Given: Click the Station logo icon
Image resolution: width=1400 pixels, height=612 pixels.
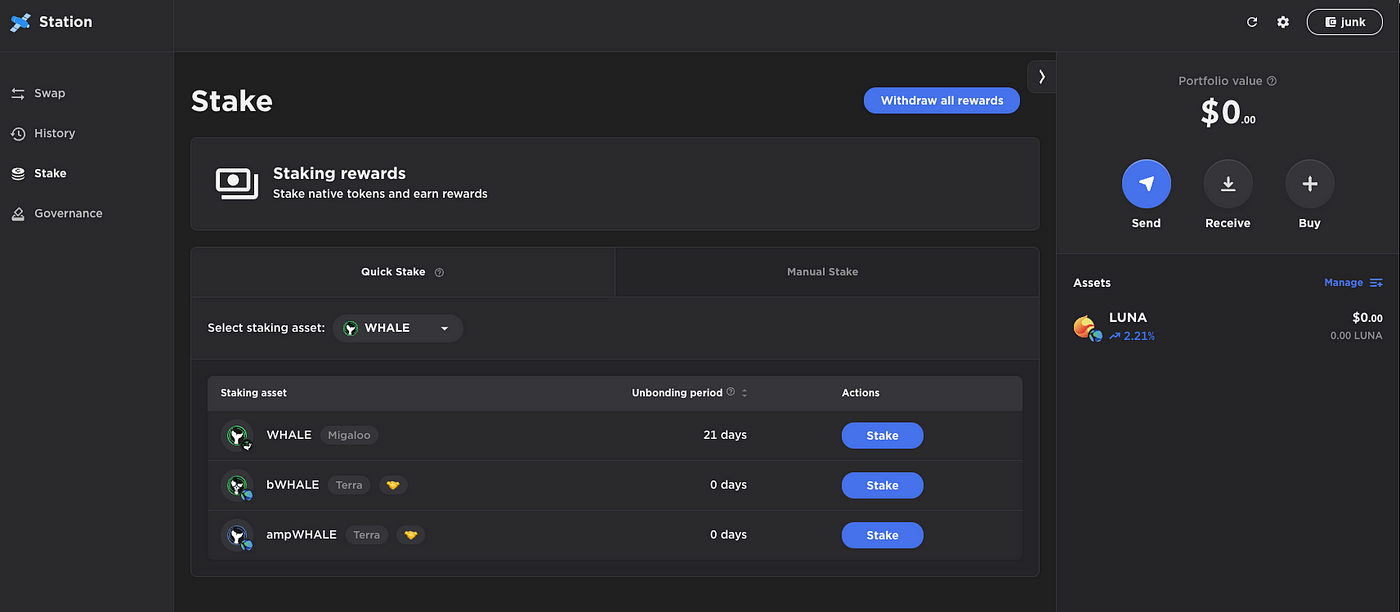Looking at the screenshot, I should [x=20, y=22].
